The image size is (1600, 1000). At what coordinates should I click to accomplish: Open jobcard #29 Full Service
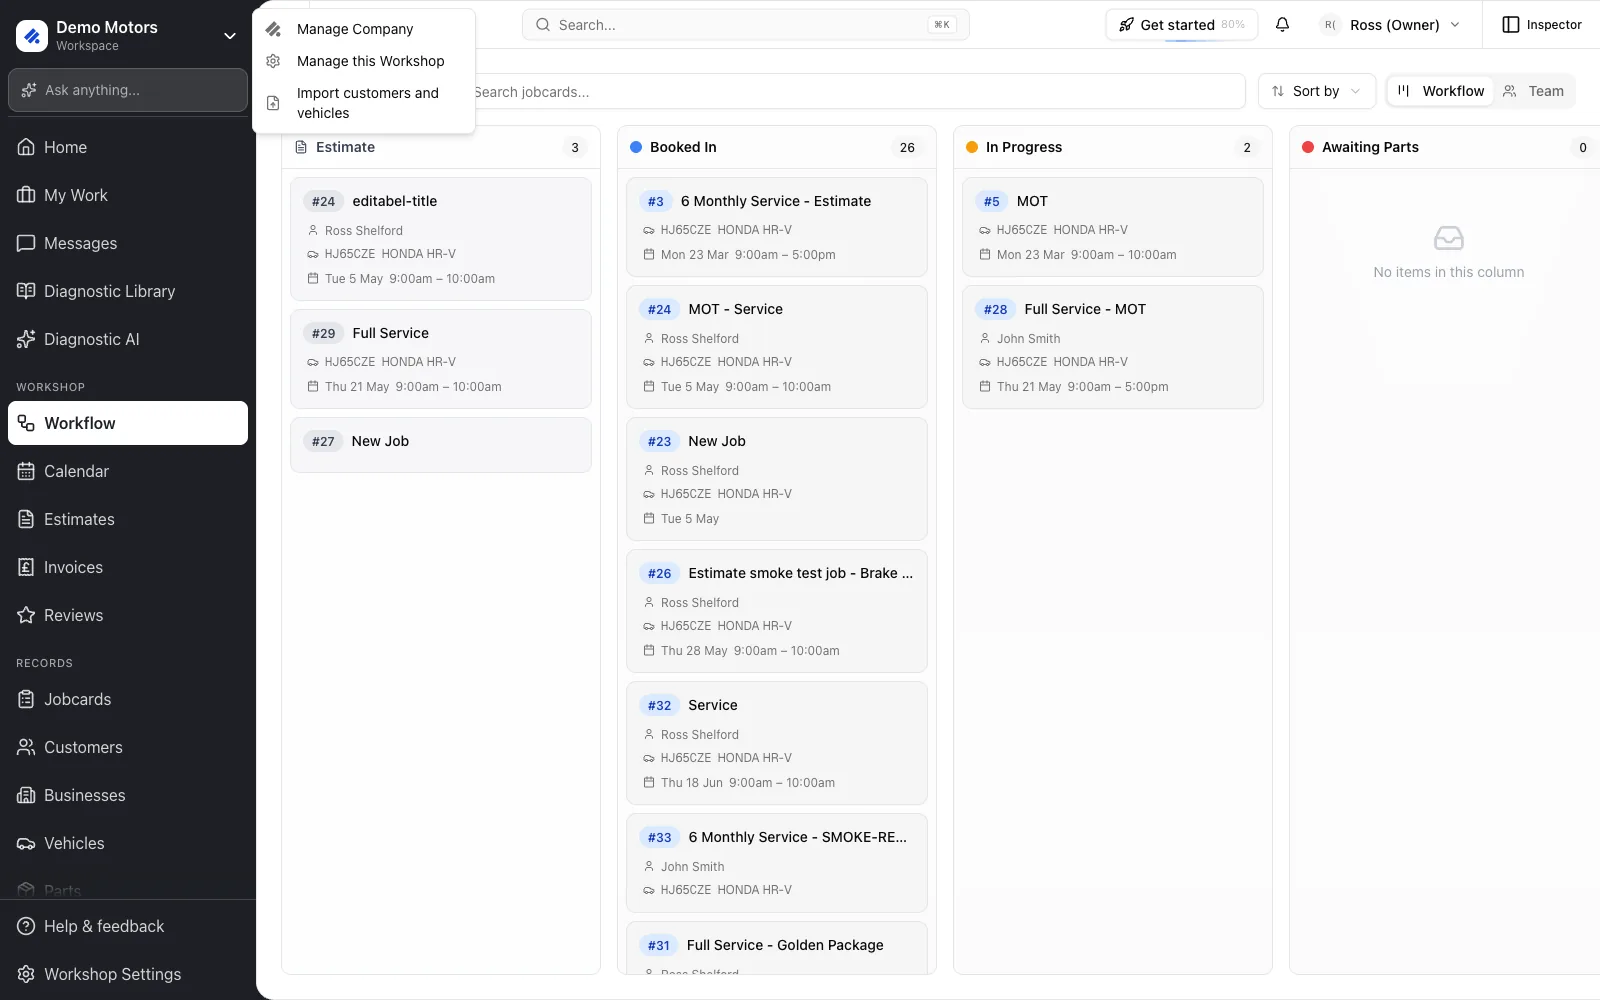441,359
